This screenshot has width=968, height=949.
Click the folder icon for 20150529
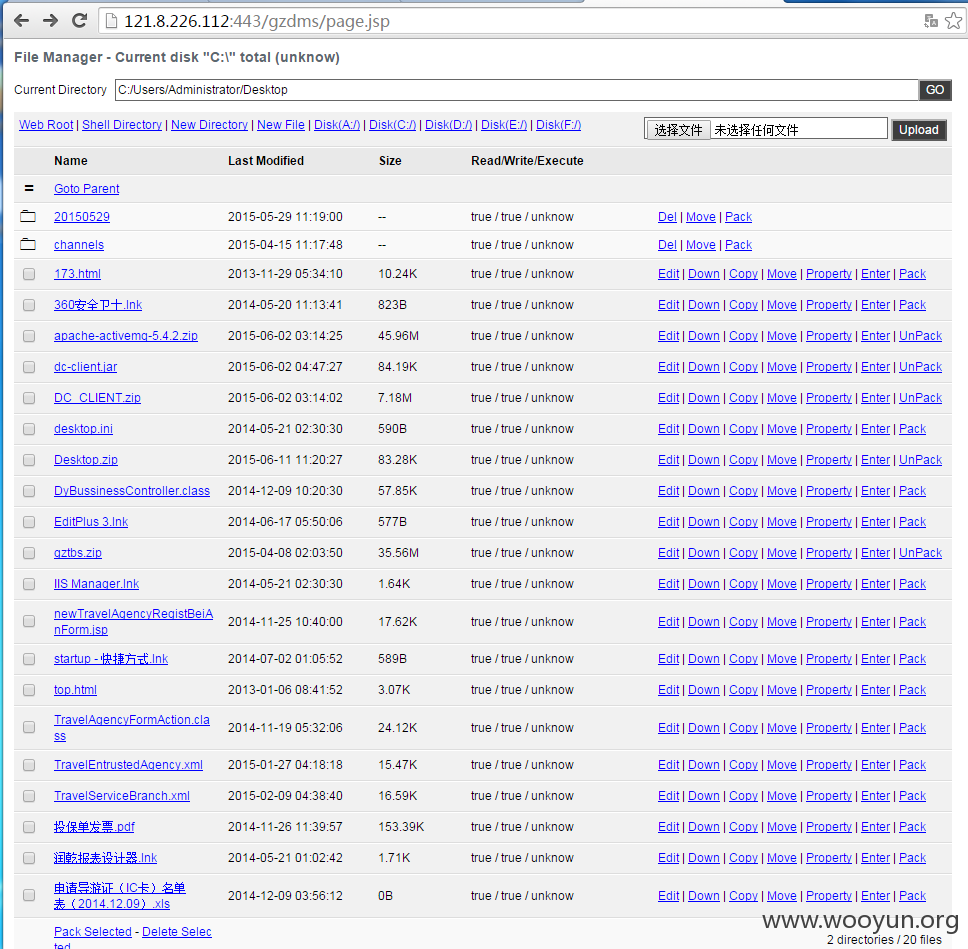(28, 216)
